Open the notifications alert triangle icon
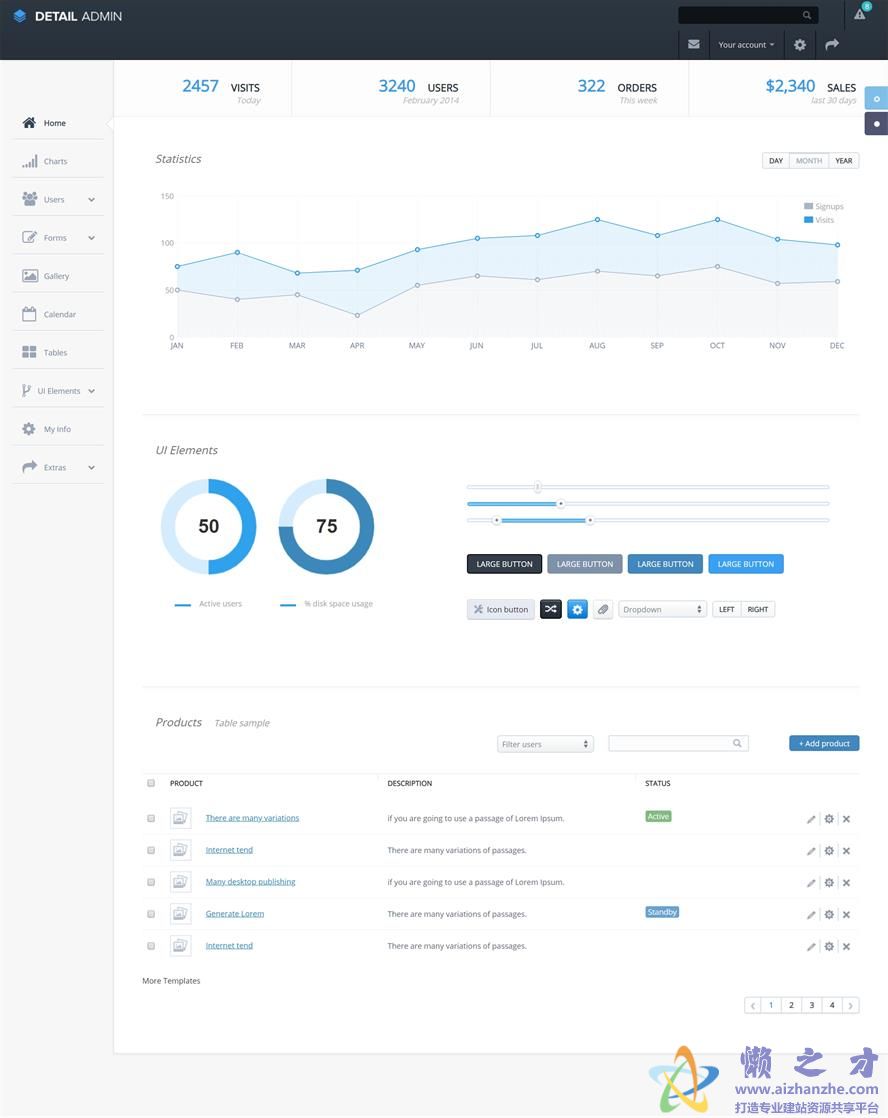 point(859,14)
